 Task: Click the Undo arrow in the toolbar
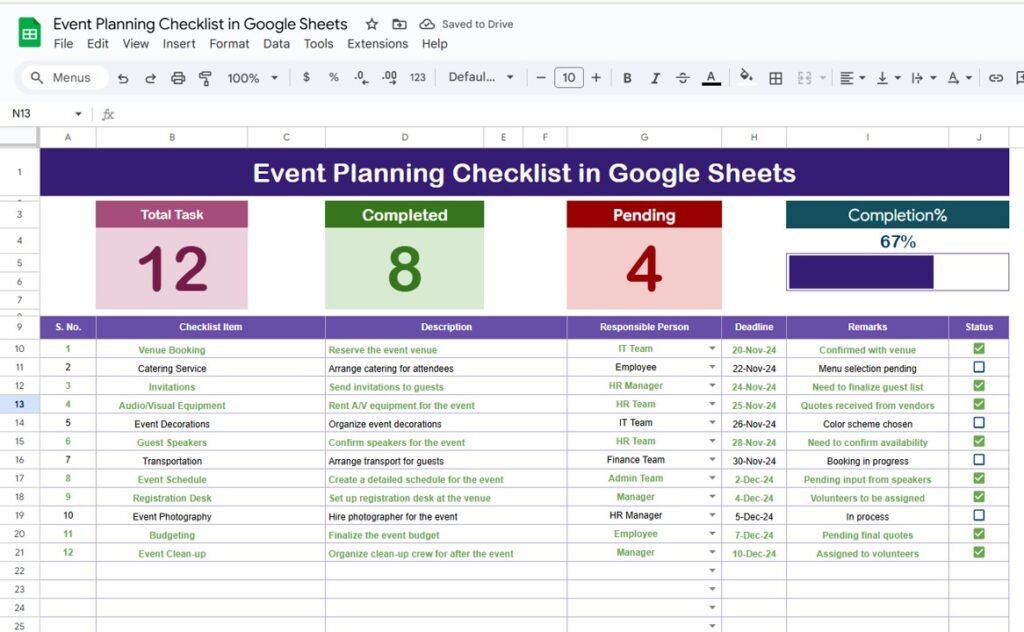pos(123,78)
